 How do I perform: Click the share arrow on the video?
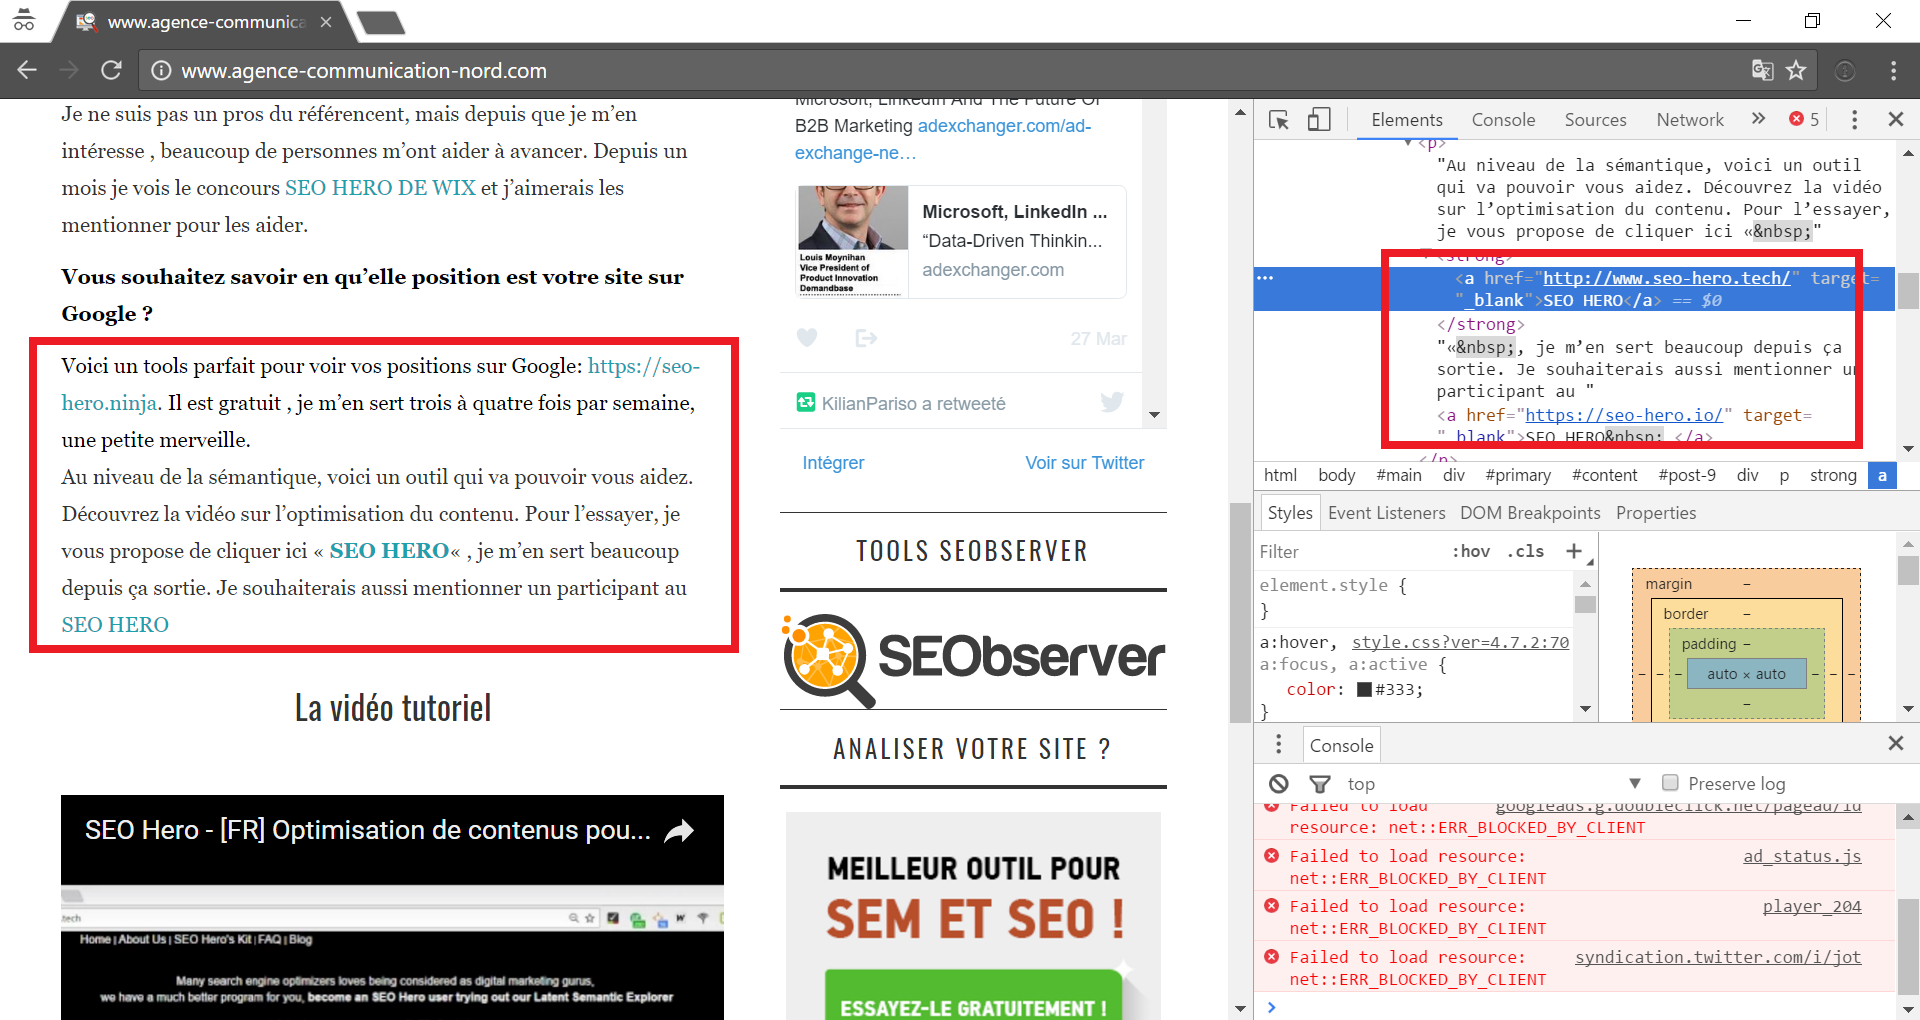pyautogui.click(x=679, y=831)
